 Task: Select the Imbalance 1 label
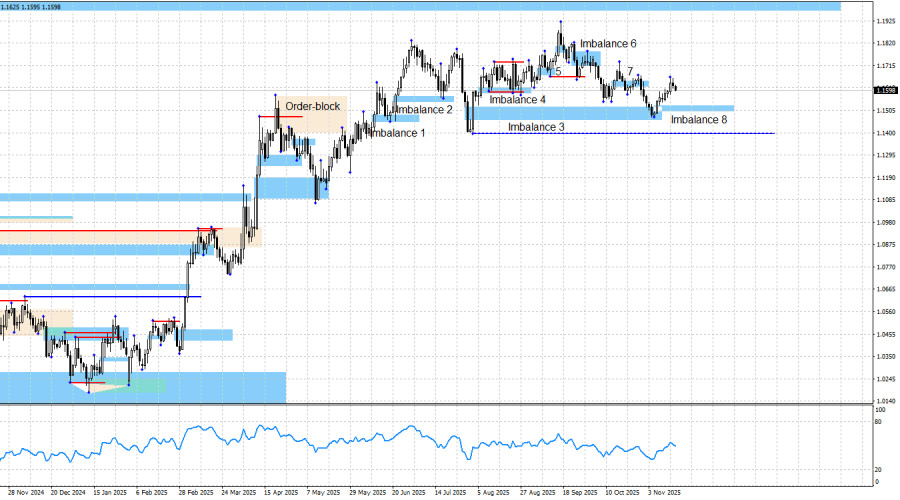tap(397, 133)
